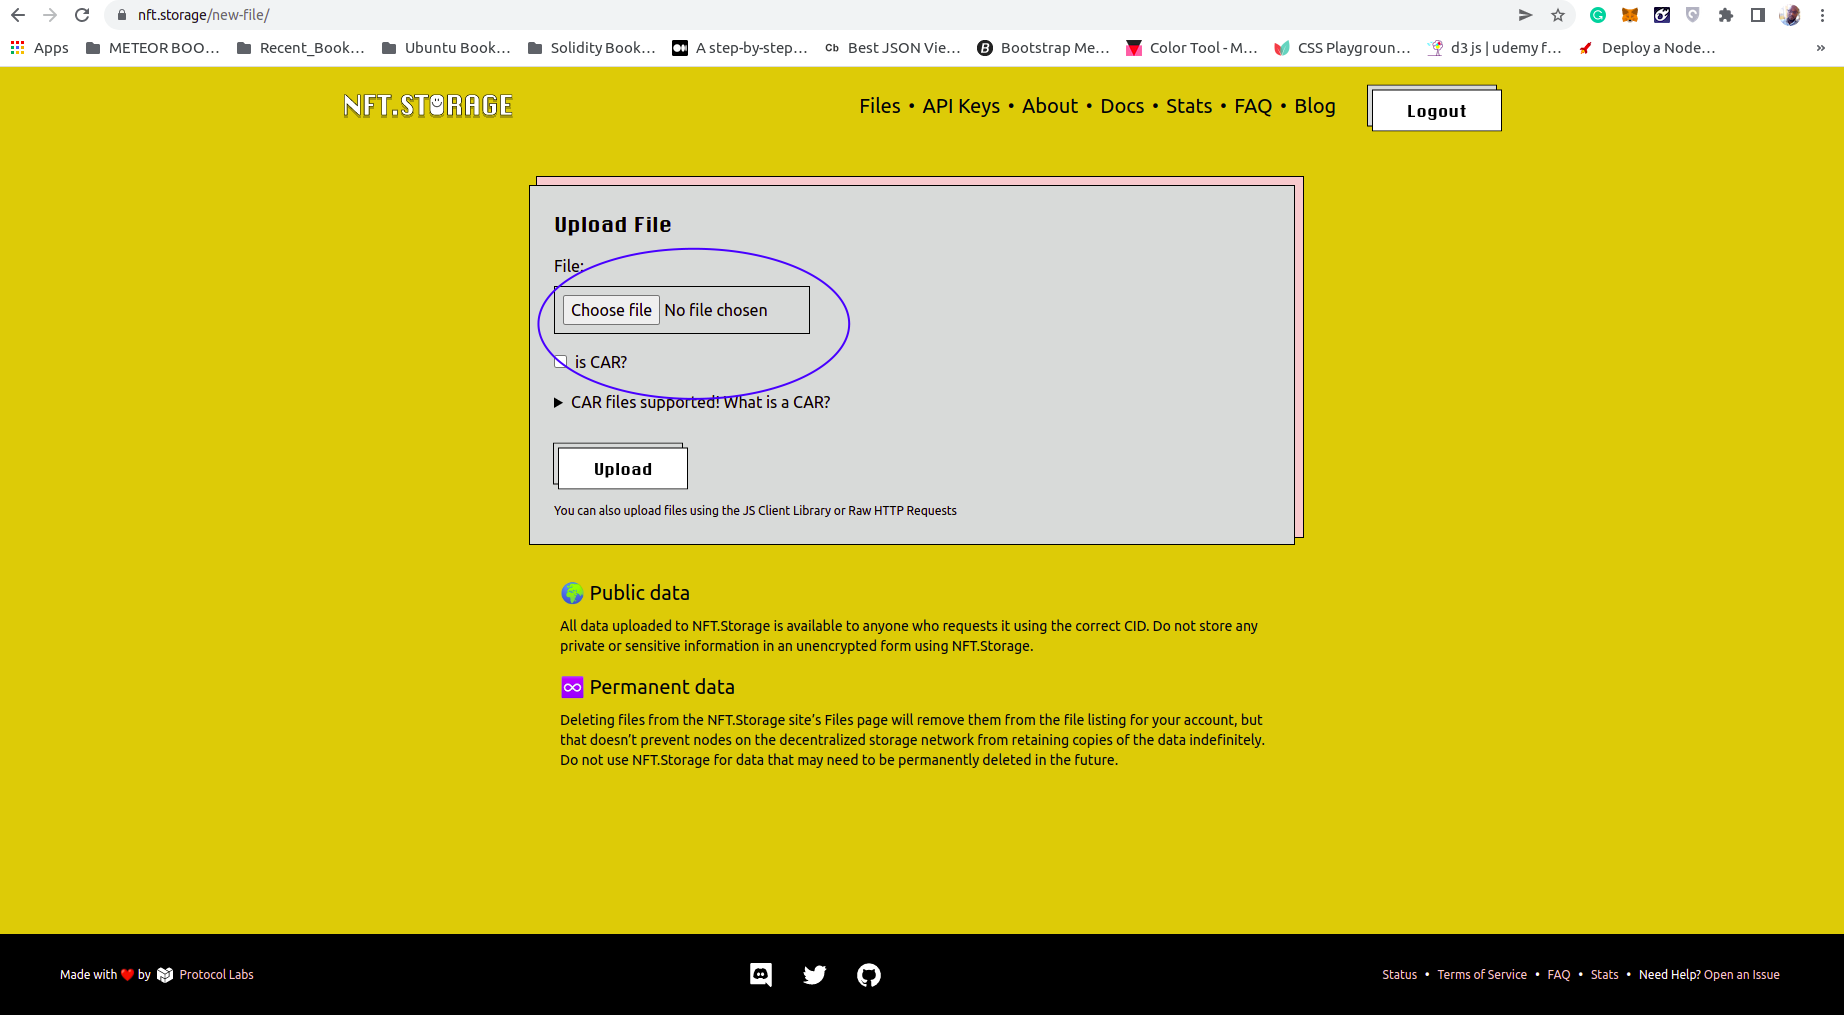This screenshot has height=1015, width=1844.
Task: Click the NFT.Storage logo
Action: (428, 106)
